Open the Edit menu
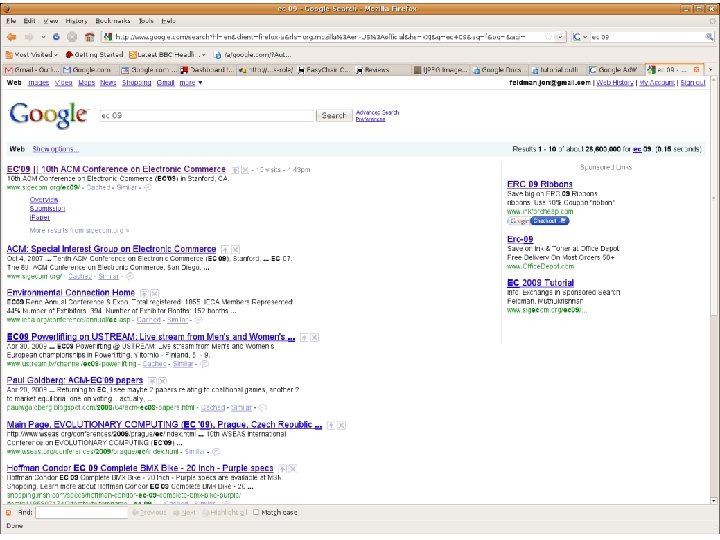 coord(29,21)
